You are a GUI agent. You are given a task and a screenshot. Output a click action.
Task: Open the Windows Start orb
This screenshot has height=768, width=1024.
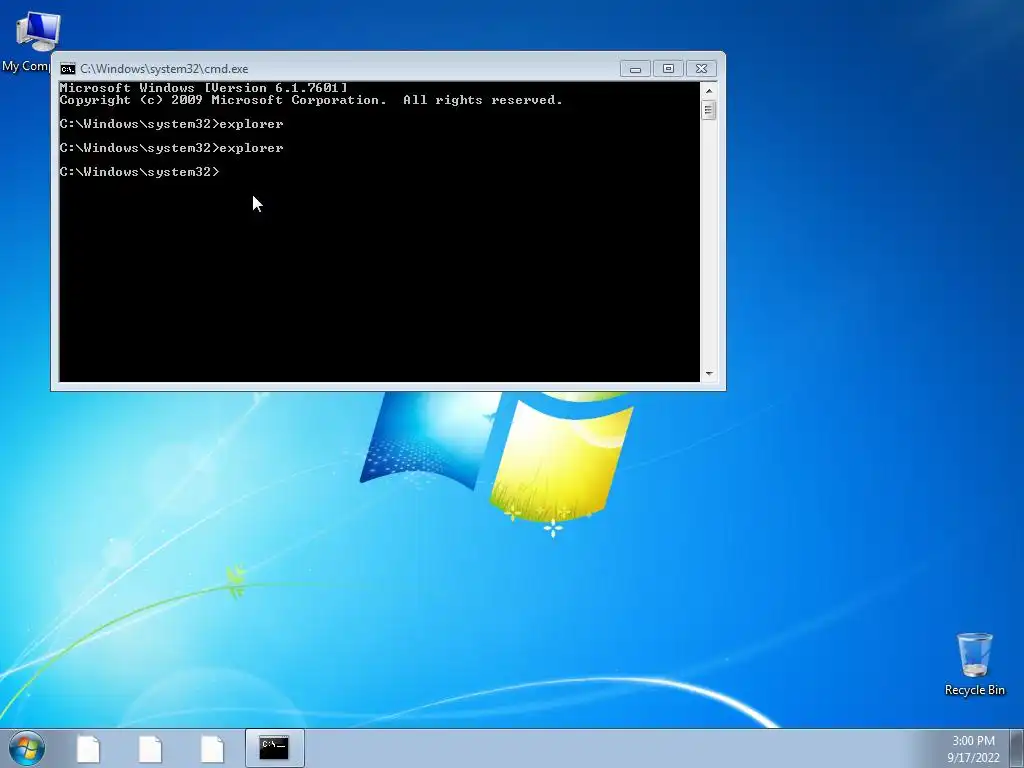tap(27, 748)
